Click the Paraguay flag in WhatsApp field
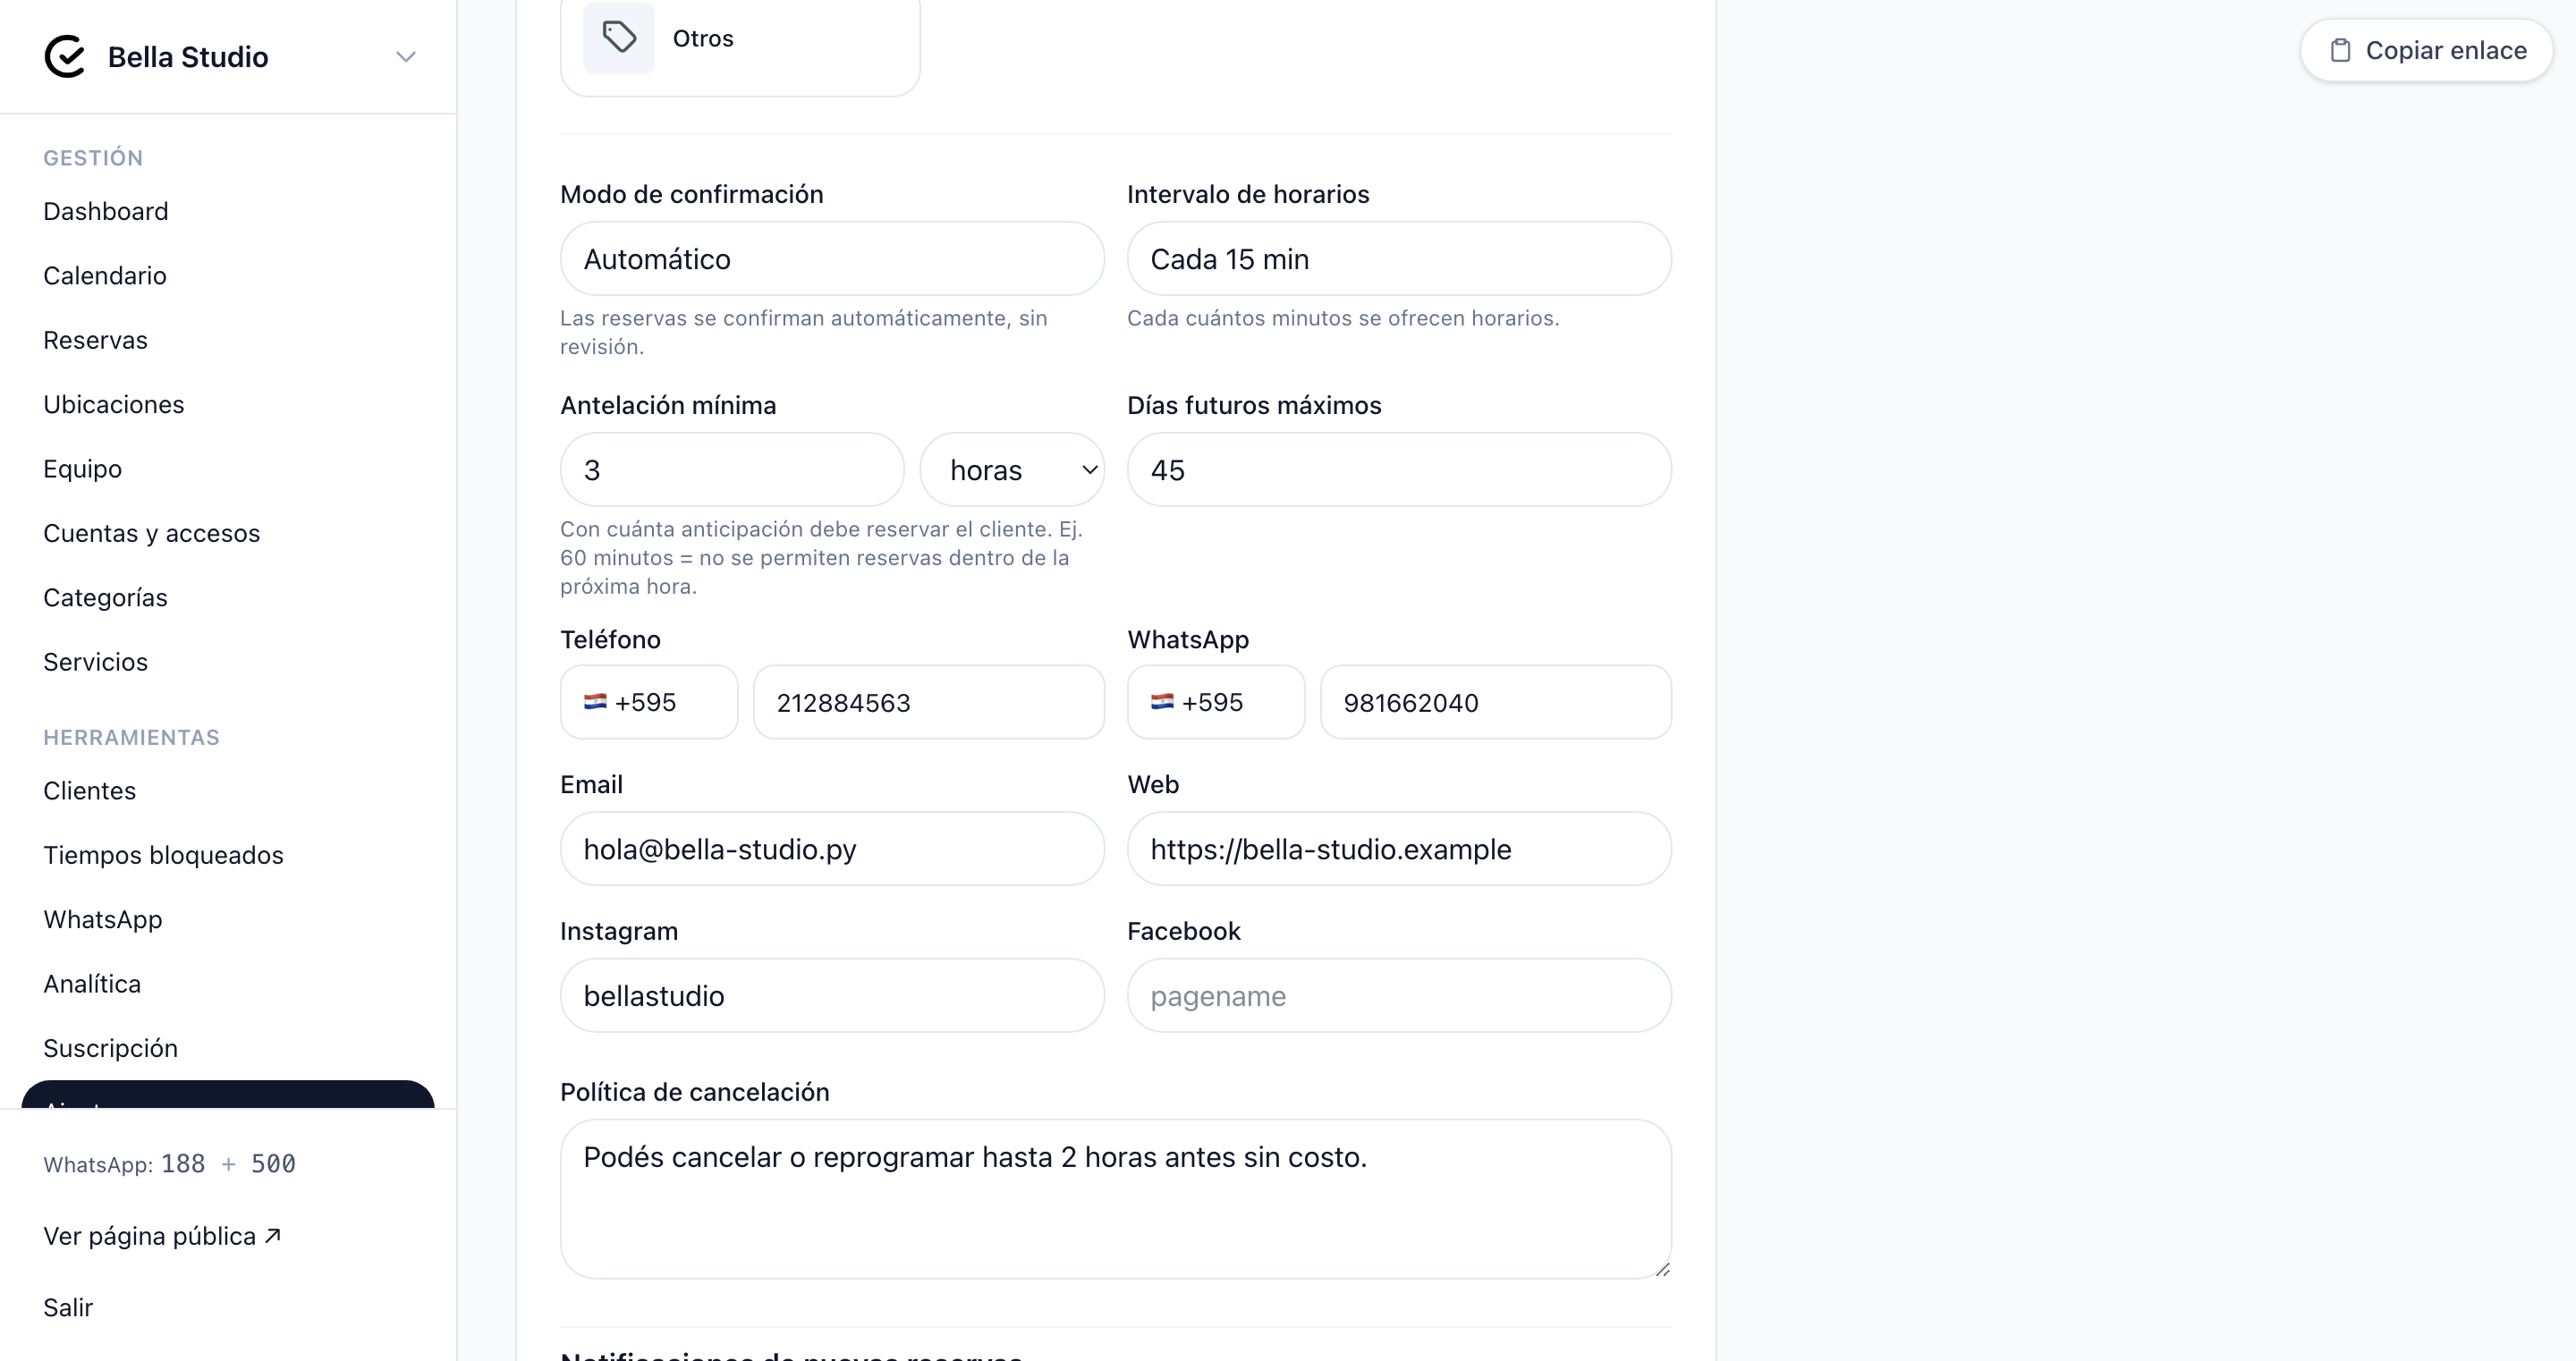Viewport: 2576px width, 1361px height. (x=1162, y=702)
